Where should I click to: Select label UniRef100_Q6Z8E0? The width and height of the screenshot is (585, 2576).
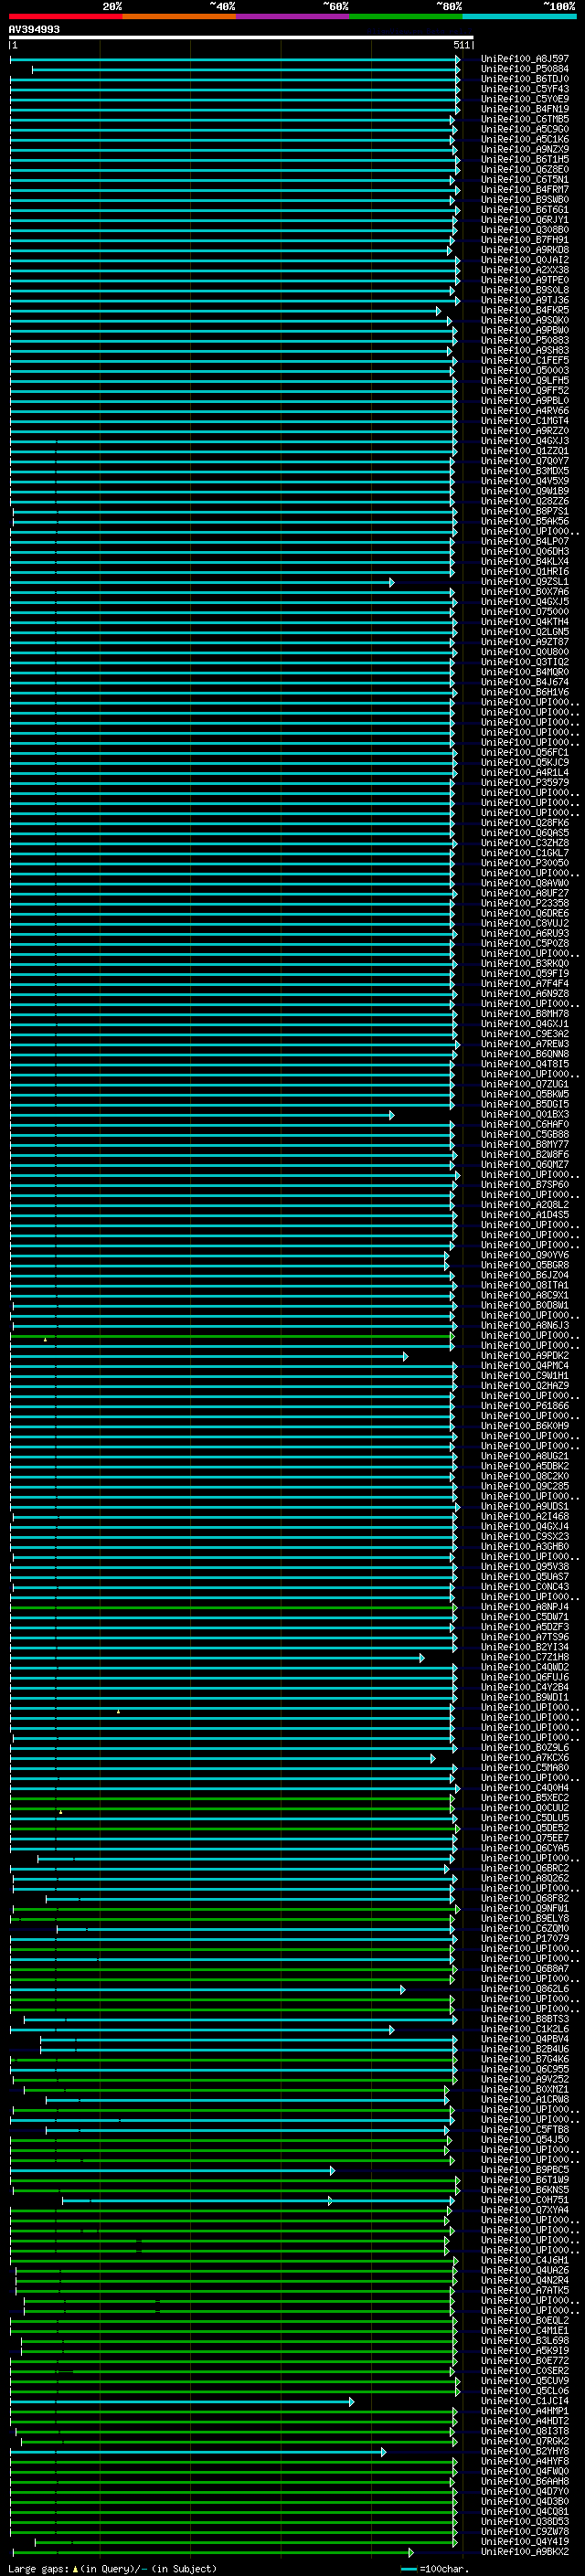[x=525, y=169]
